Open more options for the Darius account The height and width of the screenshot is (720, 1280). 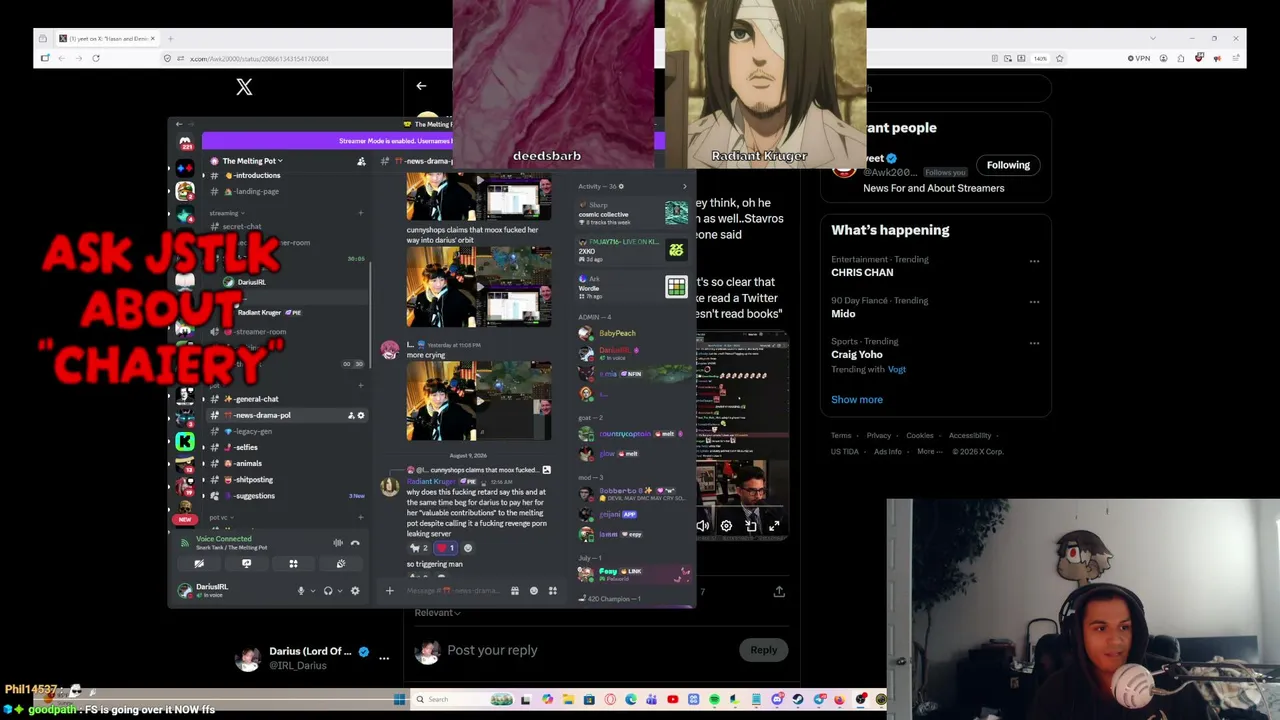384,658
